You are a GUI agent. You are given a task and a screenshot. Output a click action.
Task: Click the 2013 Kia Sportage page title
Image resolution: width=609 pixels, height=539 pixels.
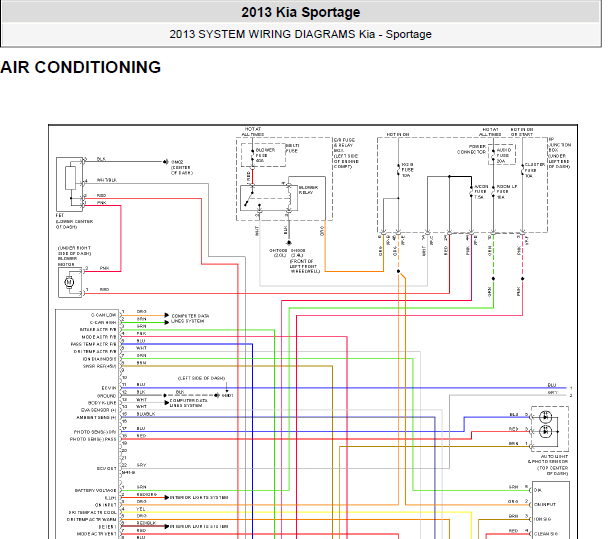tap(301, 12)
